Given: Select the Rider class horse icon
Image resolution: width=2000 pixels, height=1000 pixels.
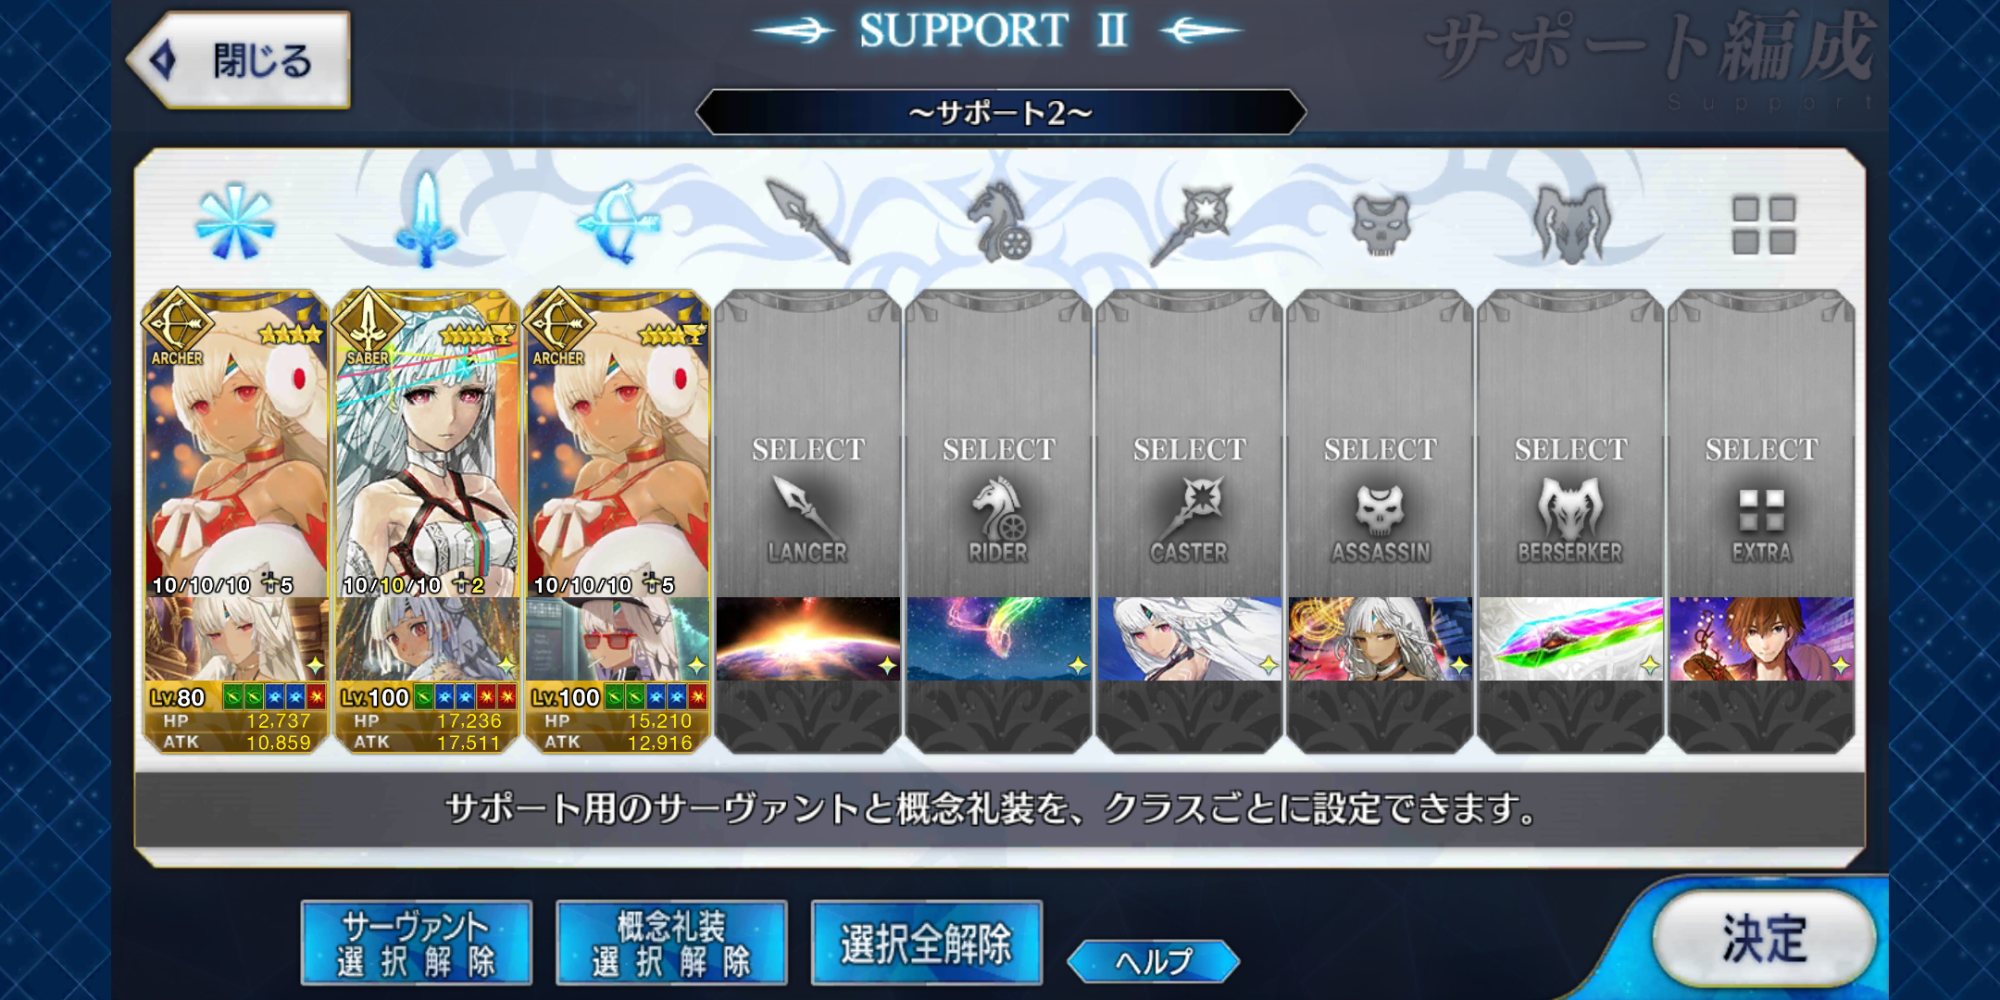Looking at the screenshot, I should point(998,222).
